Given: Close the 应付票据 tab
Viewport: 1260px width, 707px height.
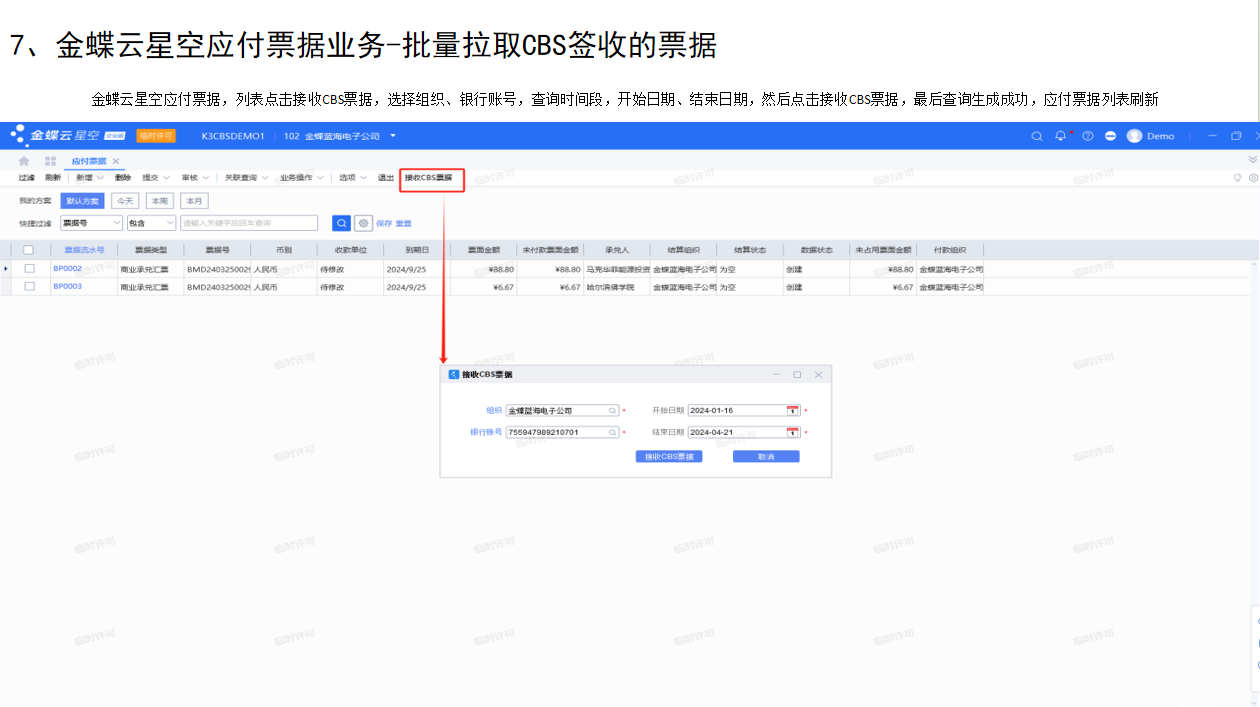Looking at the screenshot, I should (x=116, y=161).
